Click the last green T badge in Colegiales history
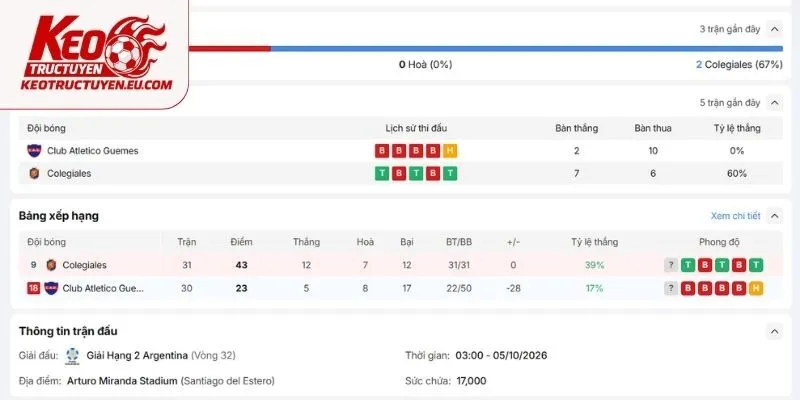800x400 pixels. [x=450, y=173]
